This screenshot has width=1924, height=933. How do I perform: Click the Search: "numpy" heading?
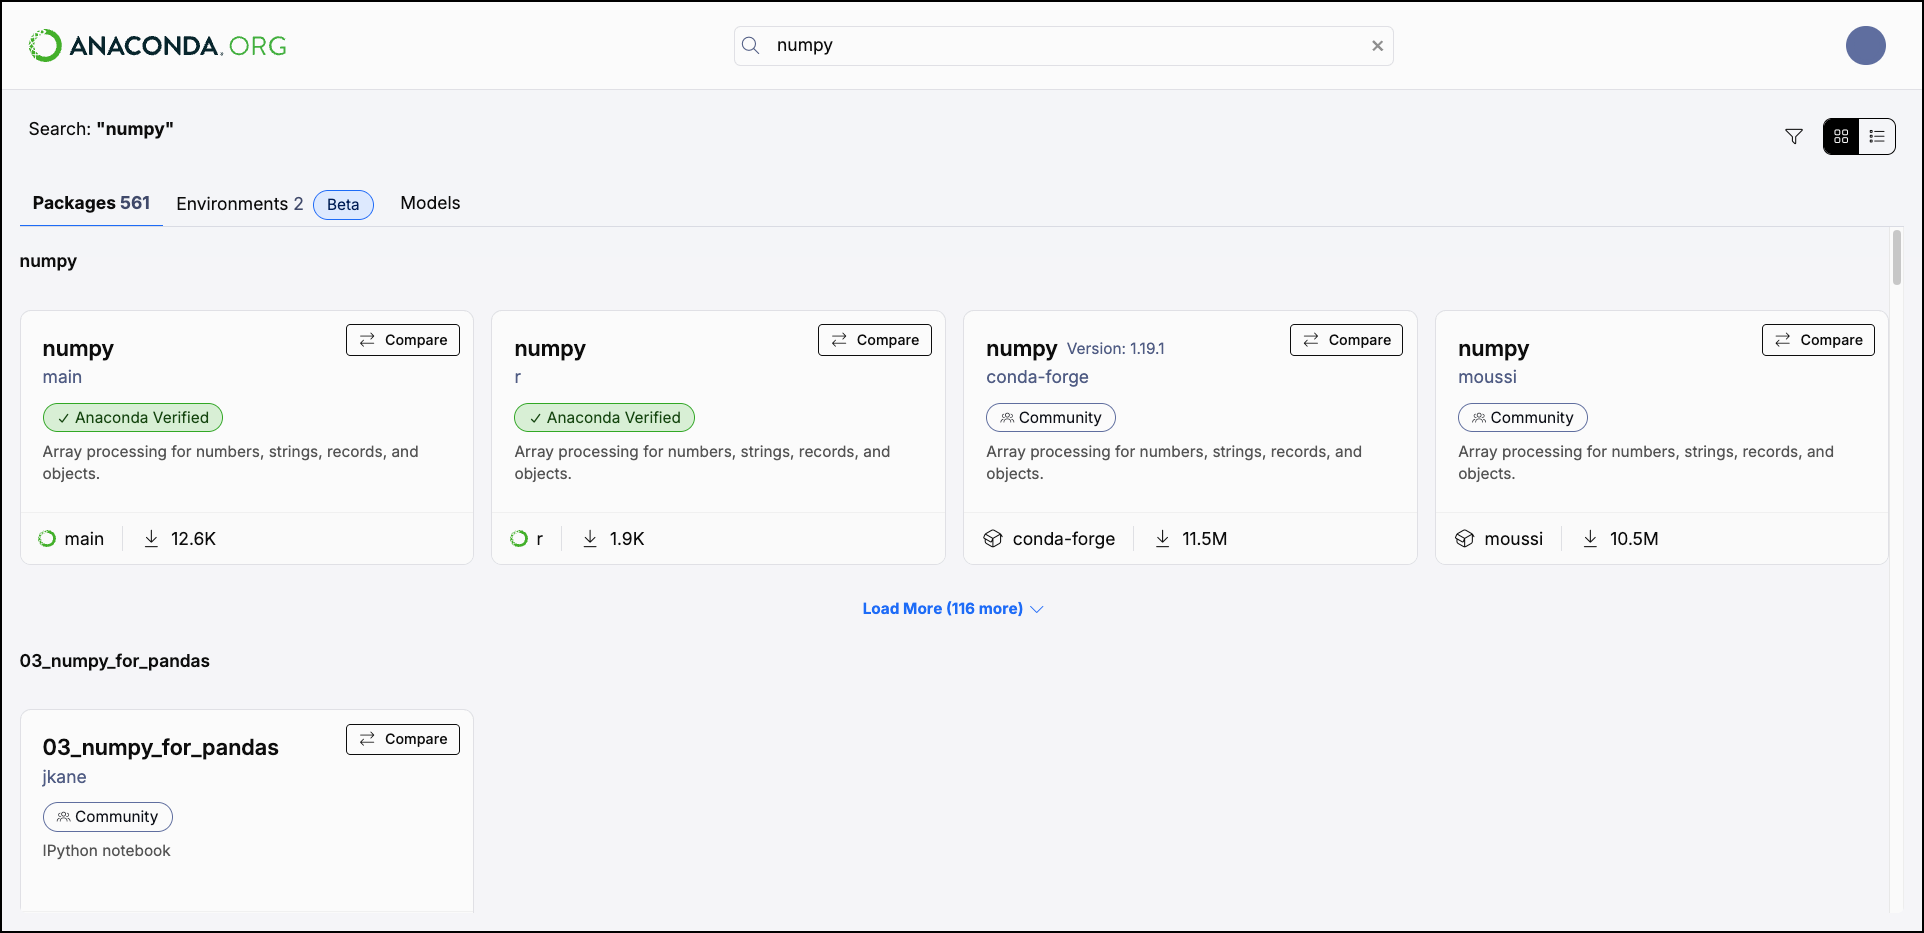tap(101, 129)
